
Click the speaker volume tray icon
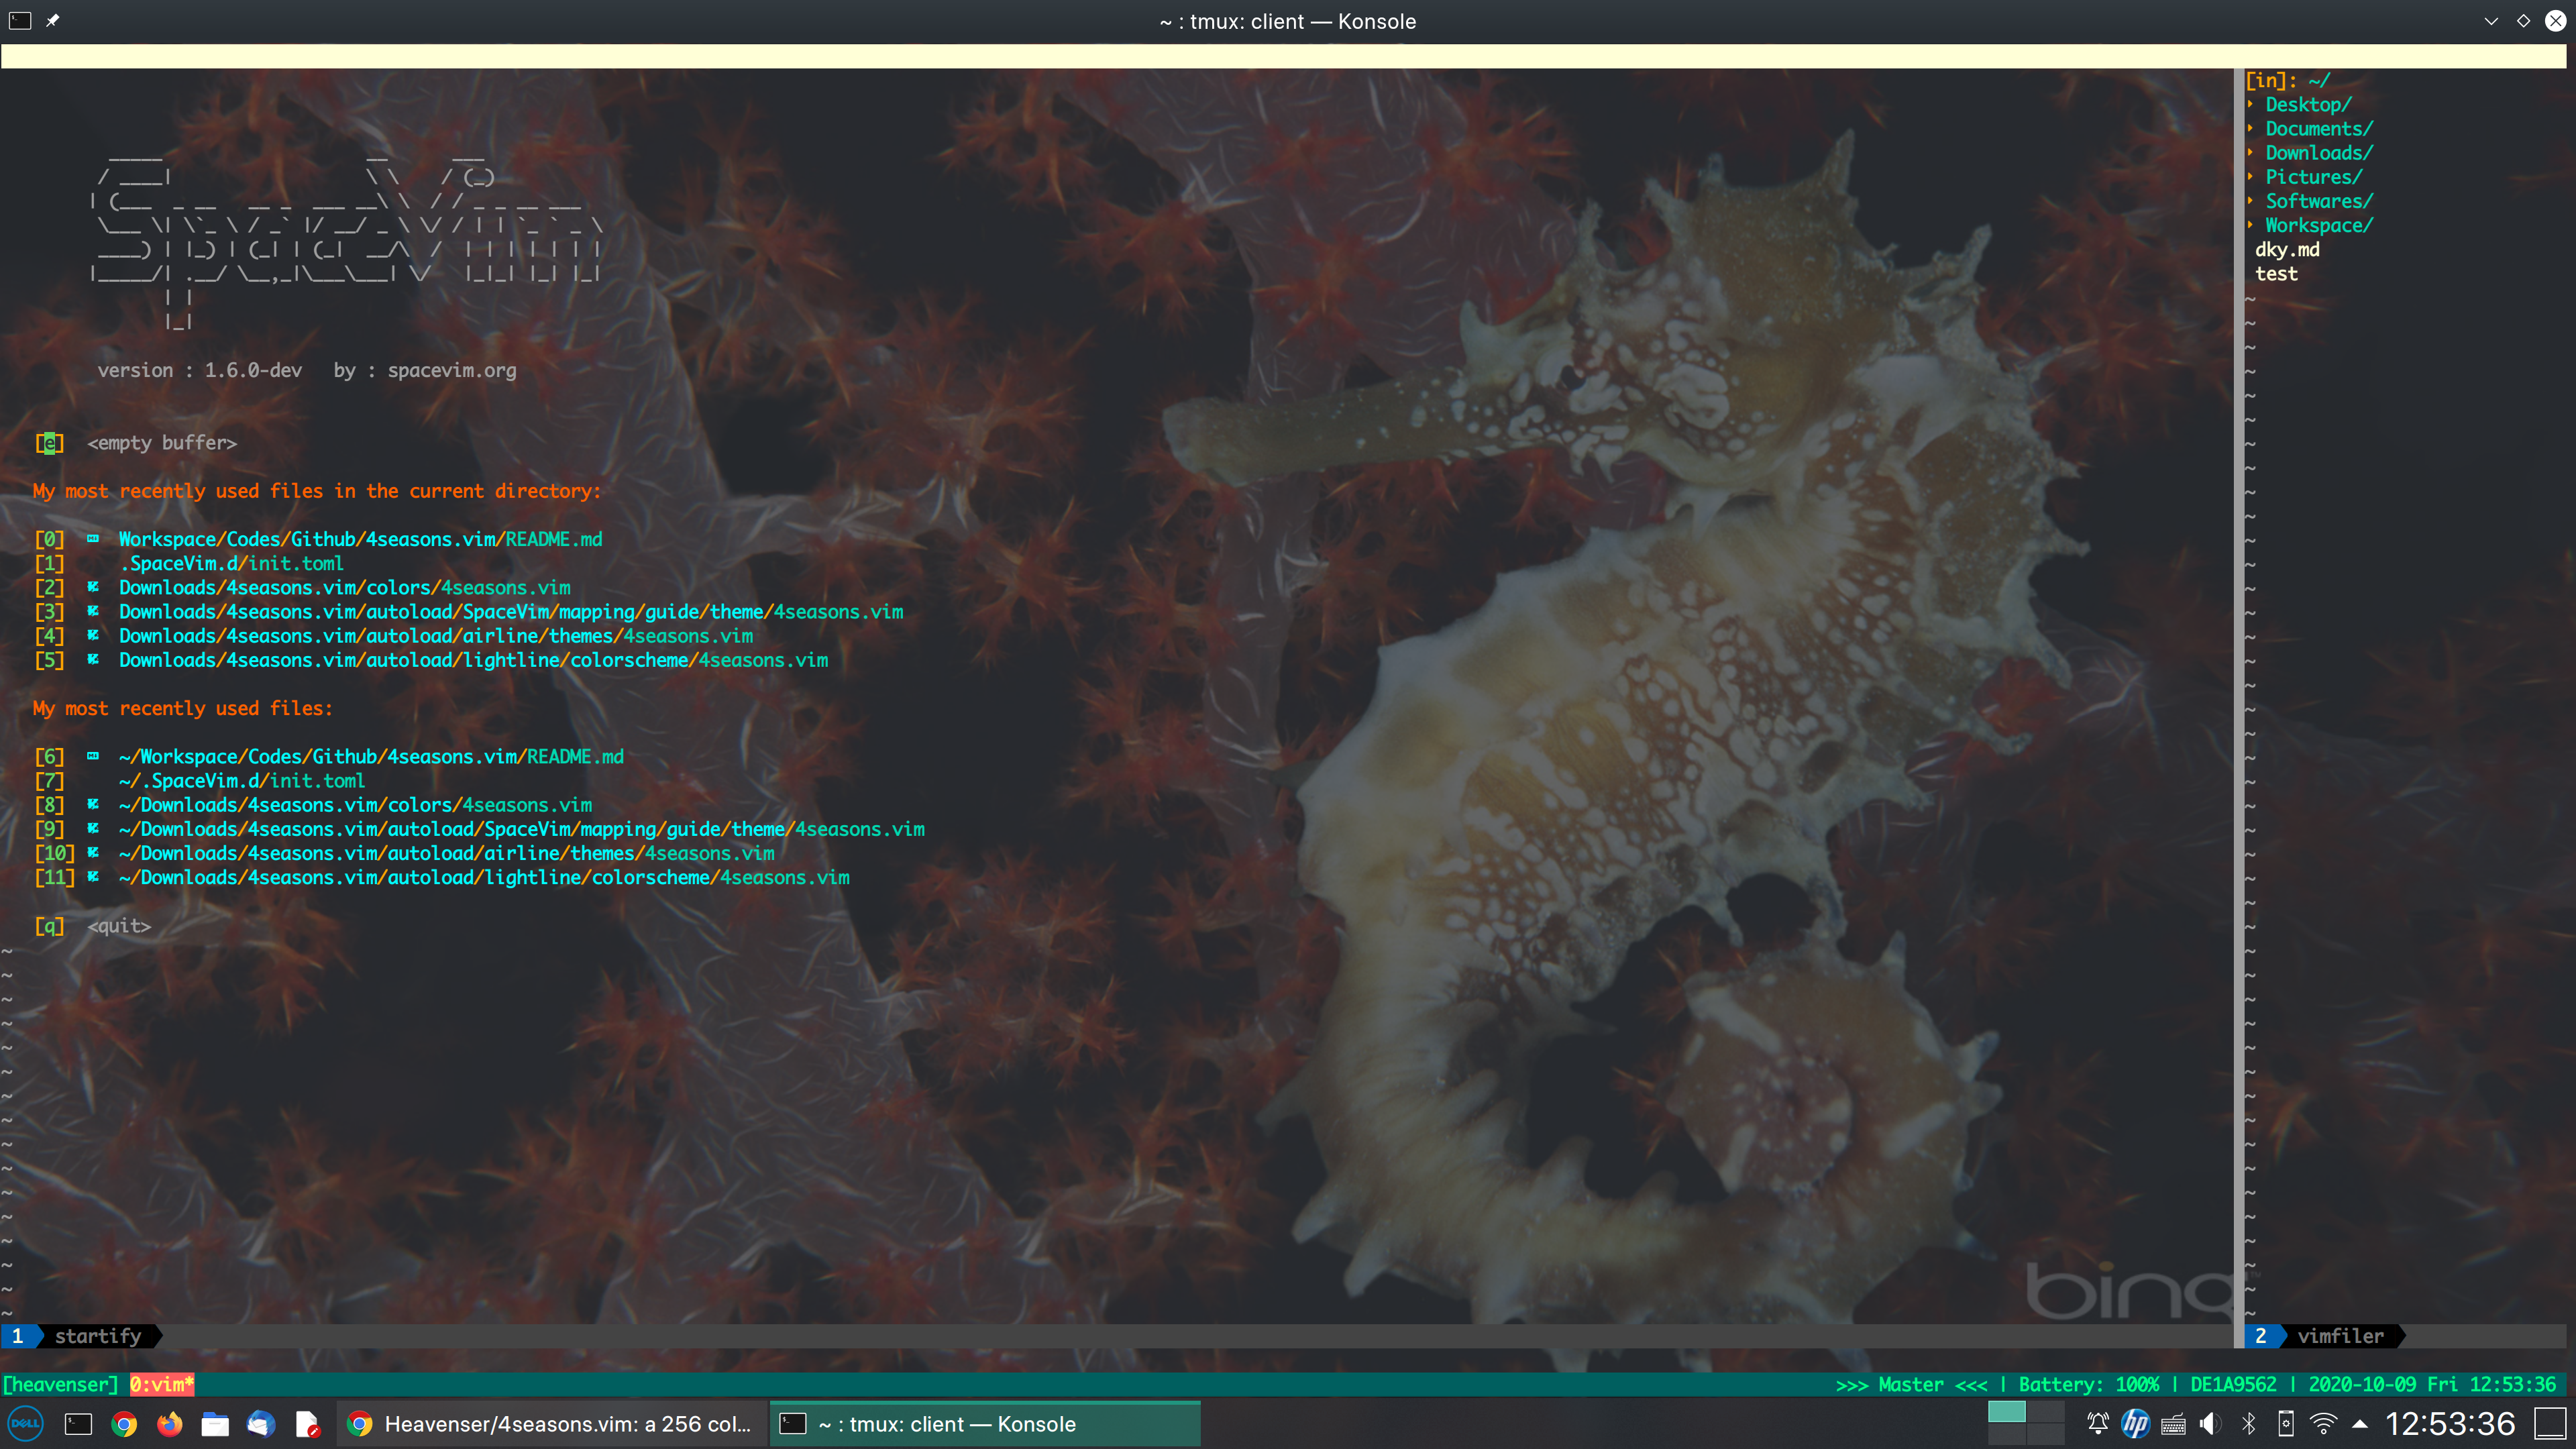coord(2210,1424)
